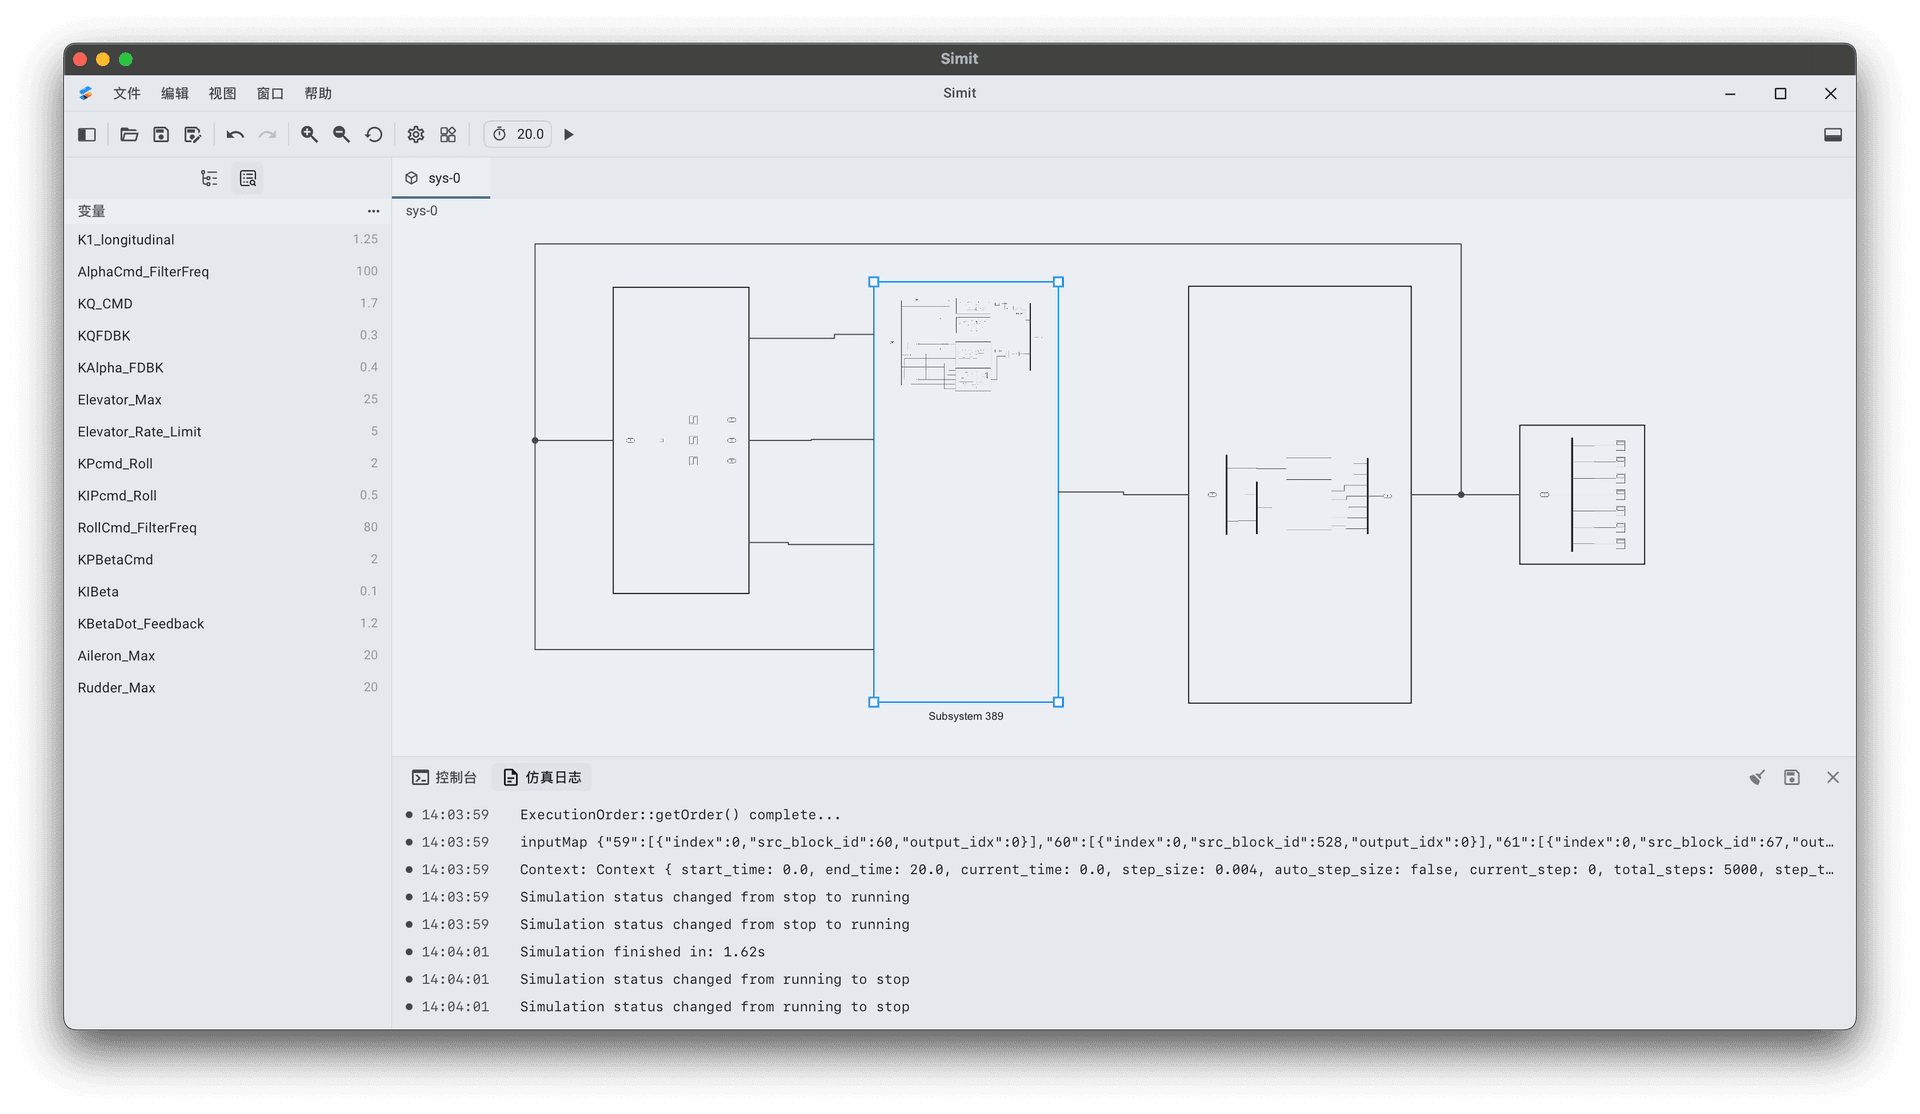Zoom in on the diagram

coord(310,134)
